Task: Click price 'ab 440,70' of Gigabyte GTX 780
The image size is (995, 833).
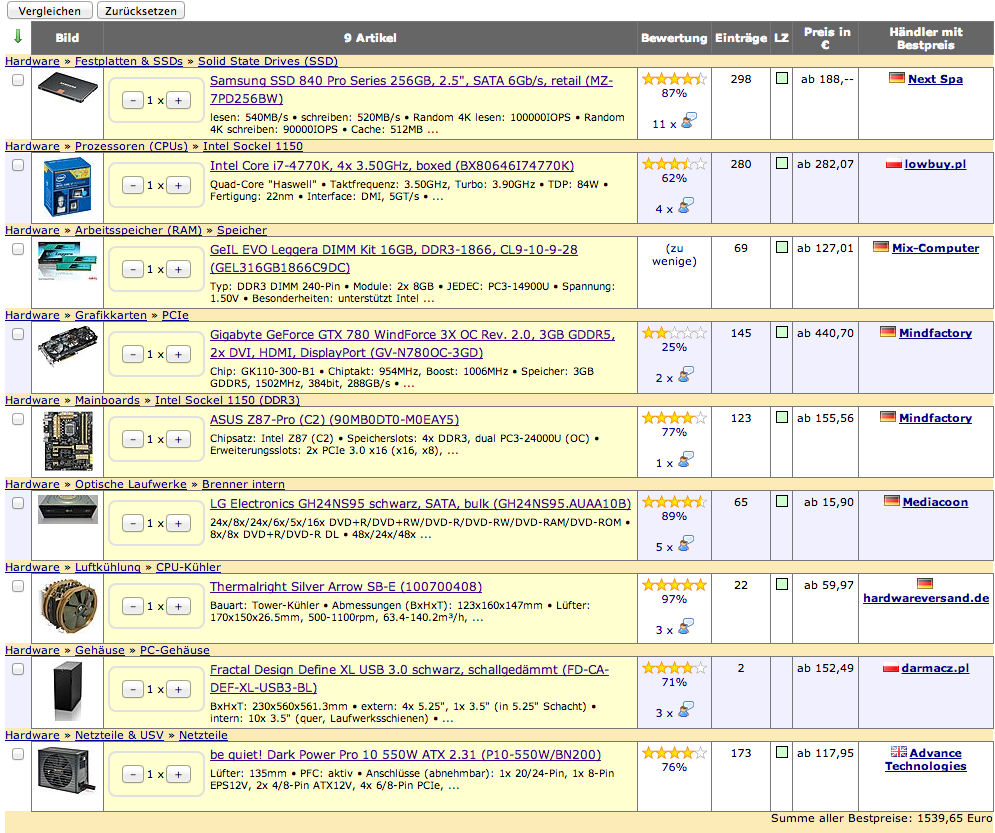Action: [x=825, y=333]
